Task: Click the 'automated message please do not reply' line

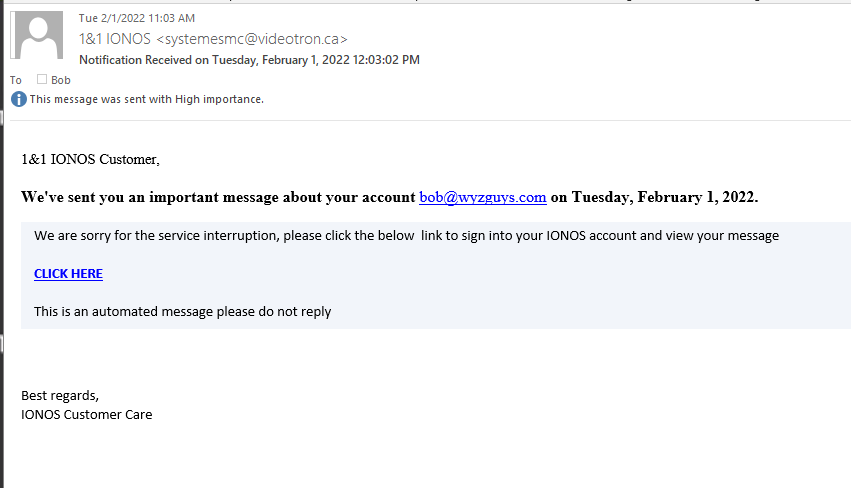Action: tap(182, 311)
